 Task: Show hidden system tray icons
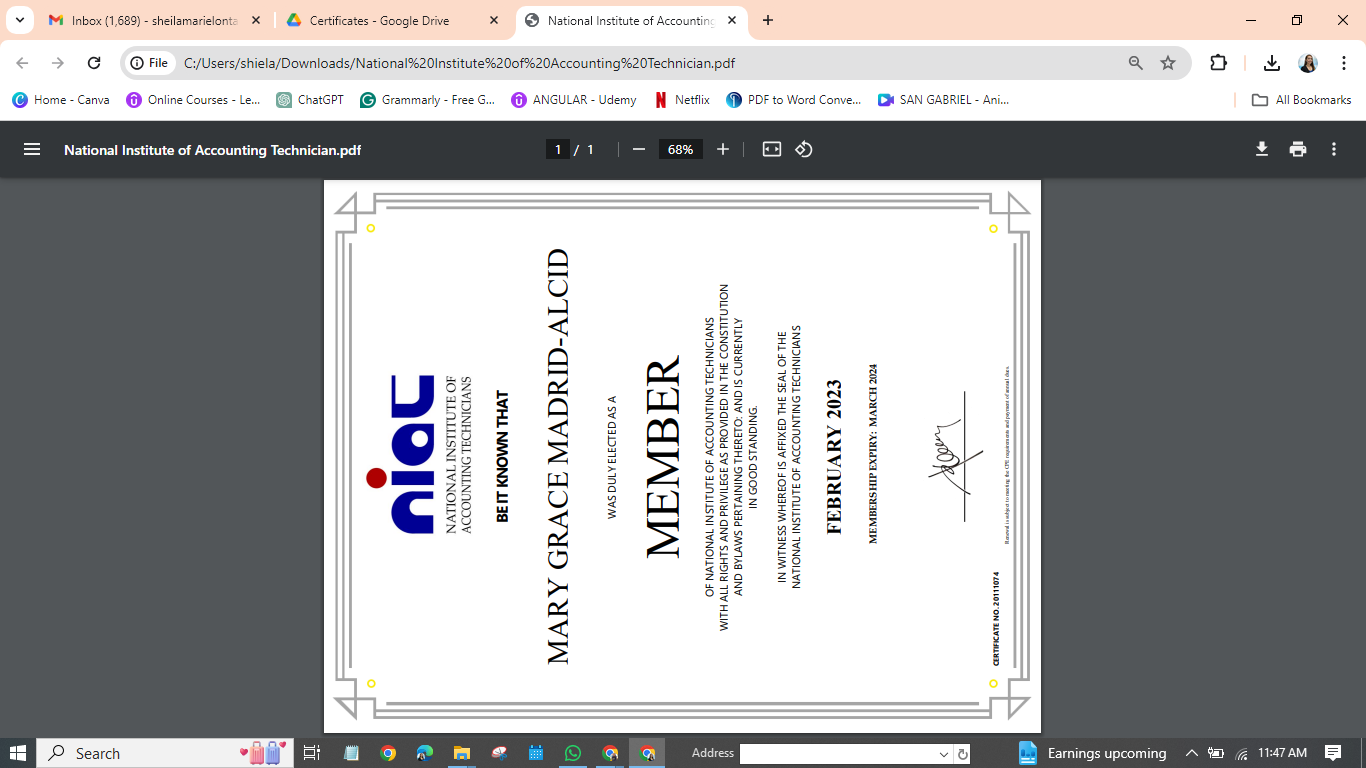[1191, 753]
